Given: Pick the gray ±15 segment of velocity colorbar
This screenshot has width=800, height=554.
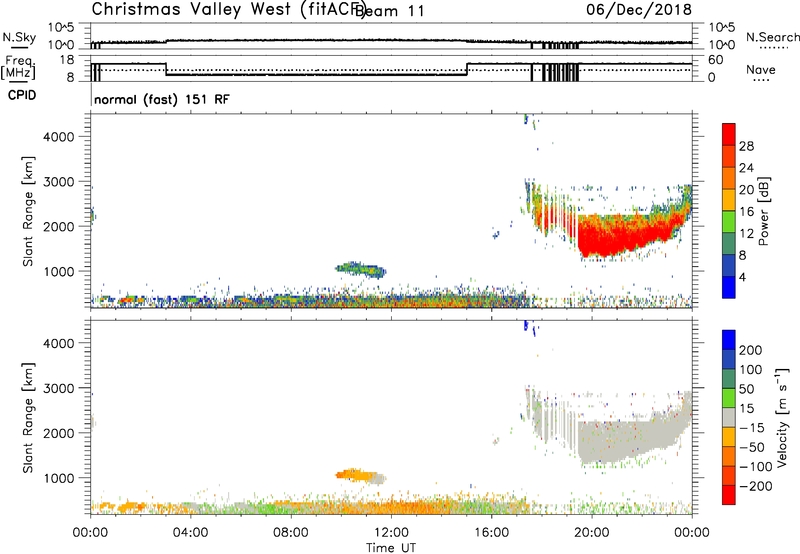Looking at the screenshot, I should tap(729, 418).
